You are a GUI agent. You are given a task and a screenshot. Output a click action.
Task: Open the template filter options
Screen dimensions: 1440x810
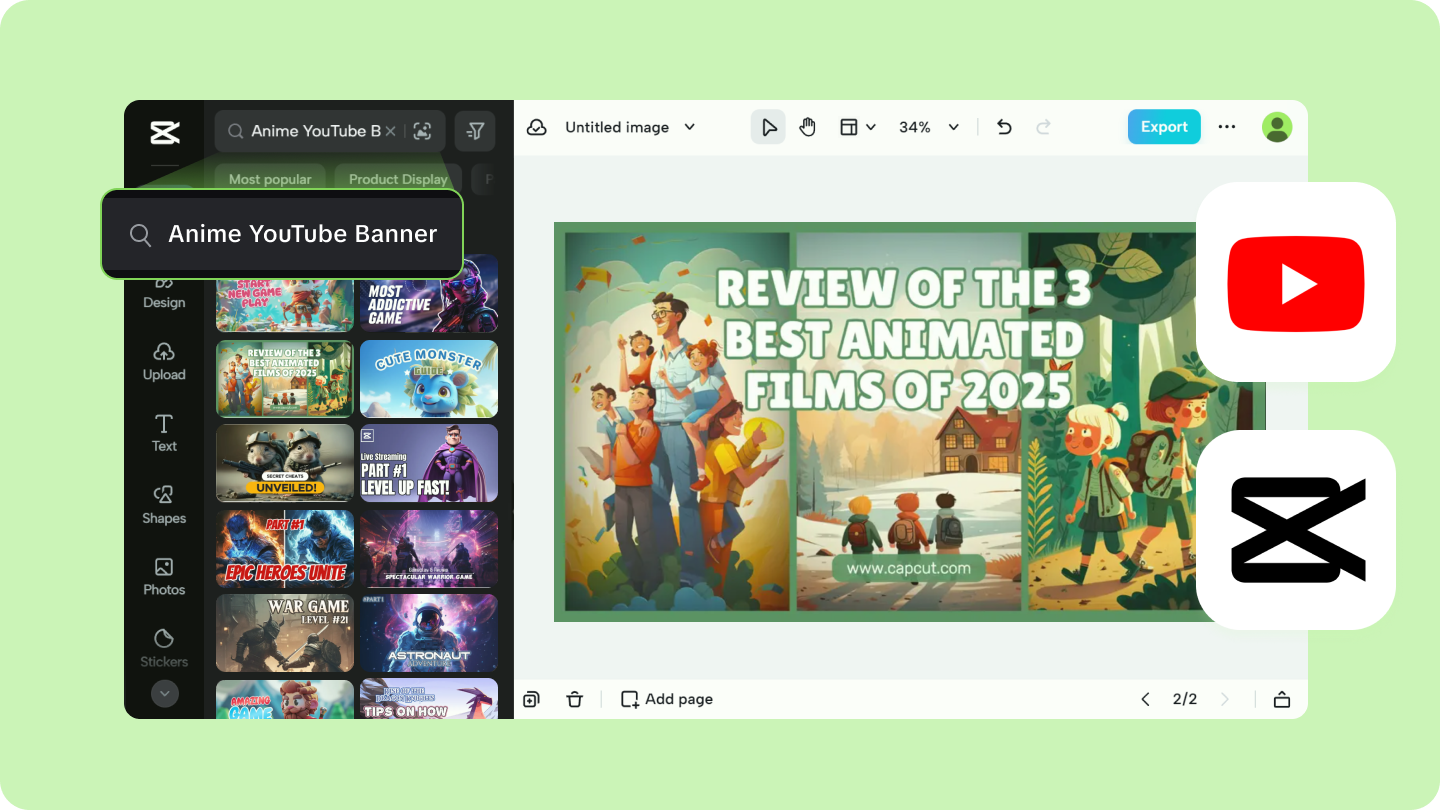click(475, 131)
